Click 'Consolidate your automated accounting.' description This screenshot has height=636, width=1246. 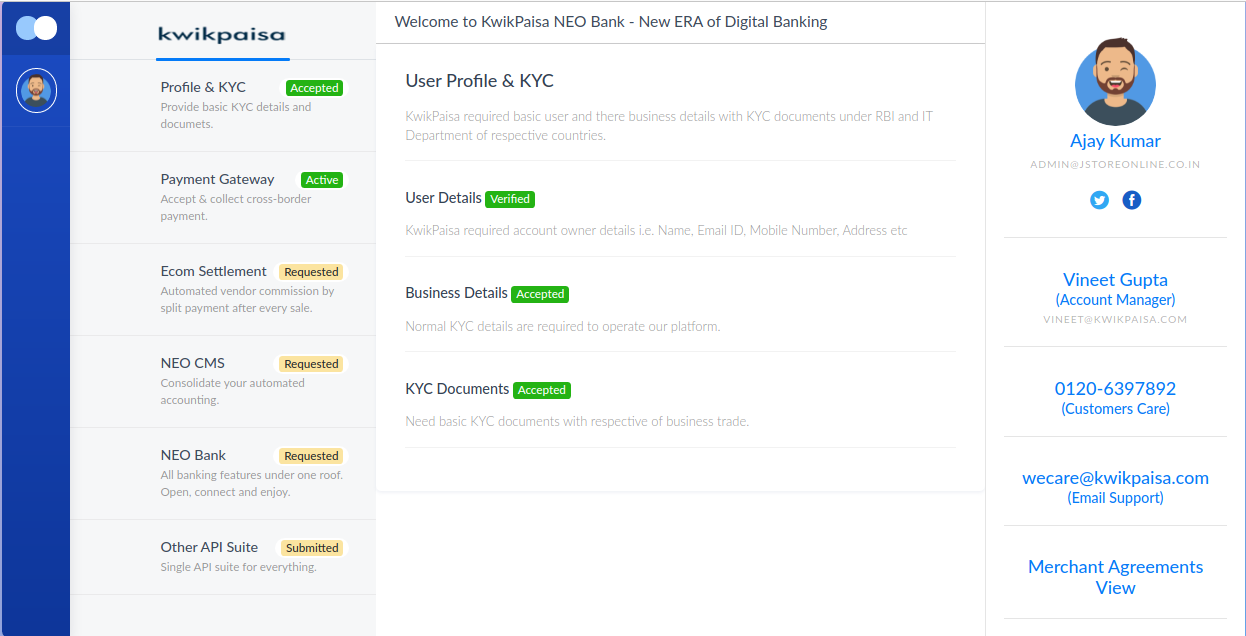pyautogui.click(x=232, y=391)
